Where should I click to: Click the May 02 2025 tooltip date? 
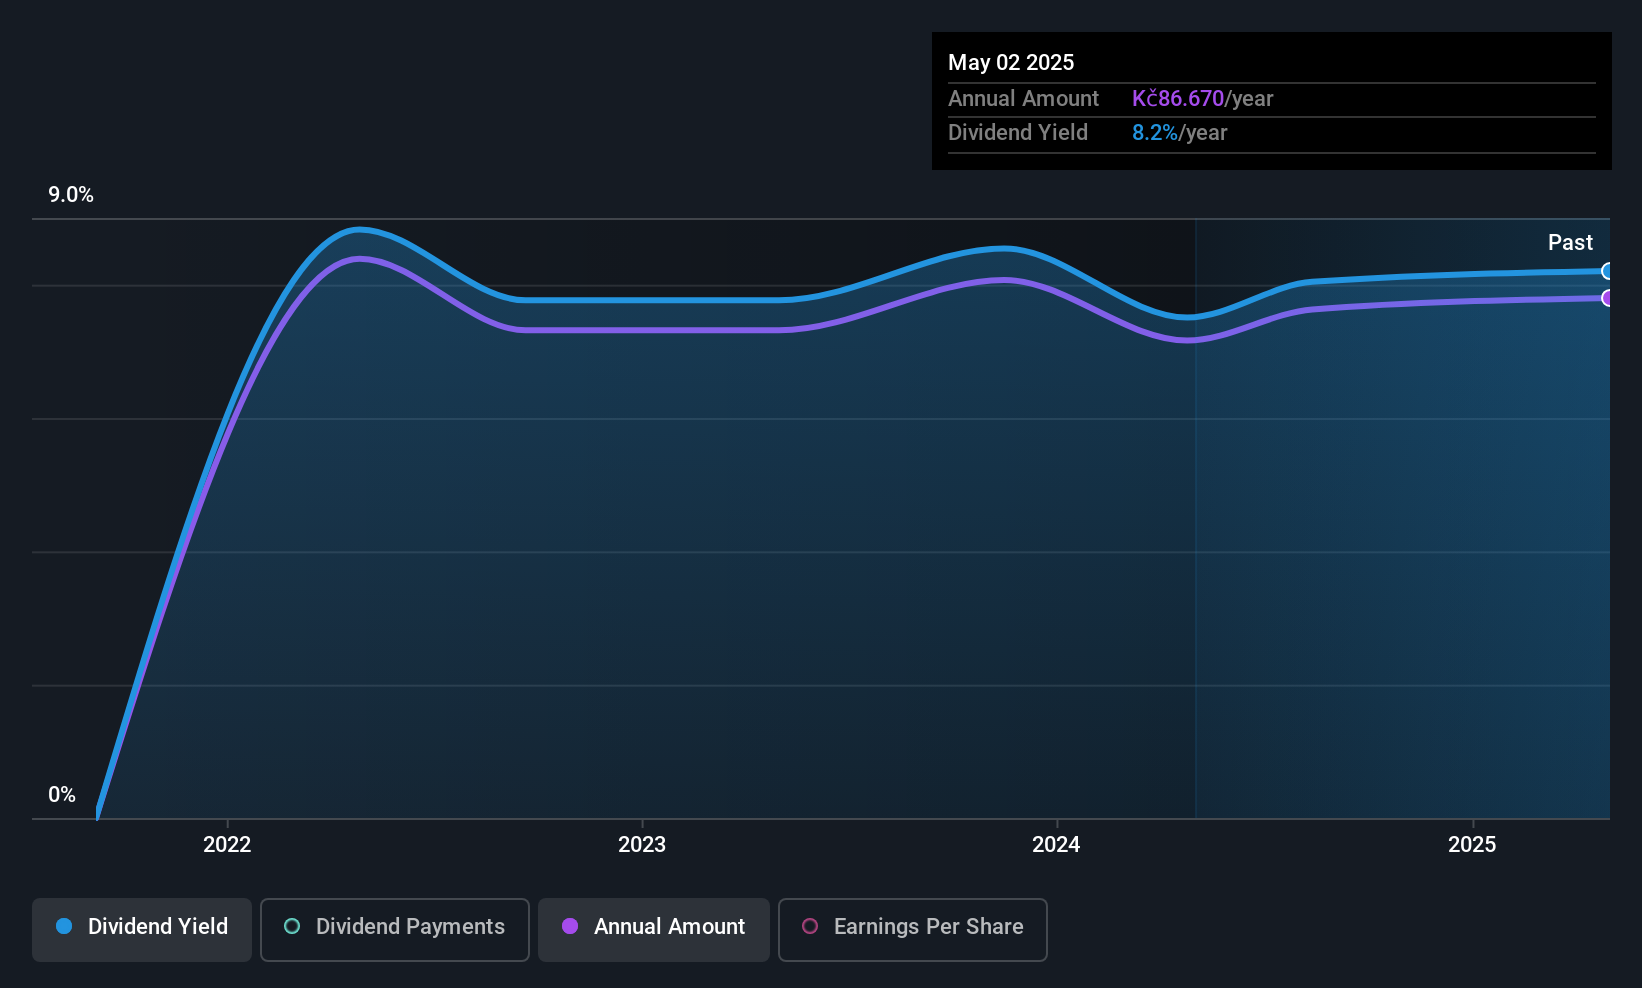[1011, 62]
